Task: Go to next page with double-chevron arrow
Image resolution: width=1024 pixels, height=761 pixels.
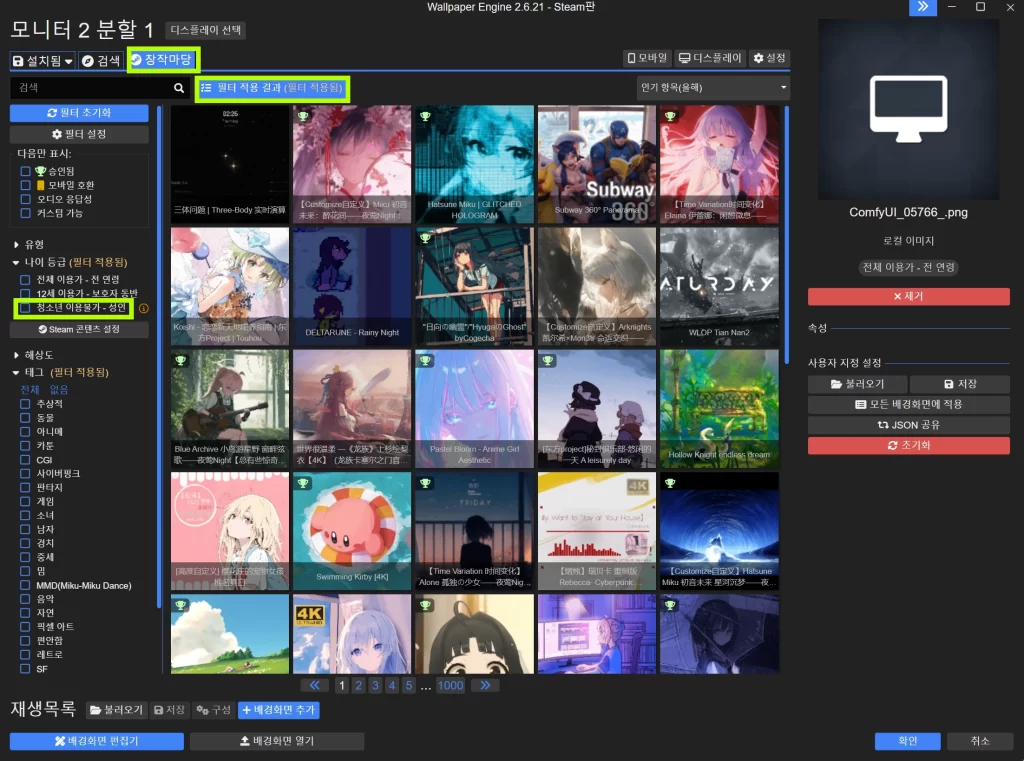Action: point(485,685)
